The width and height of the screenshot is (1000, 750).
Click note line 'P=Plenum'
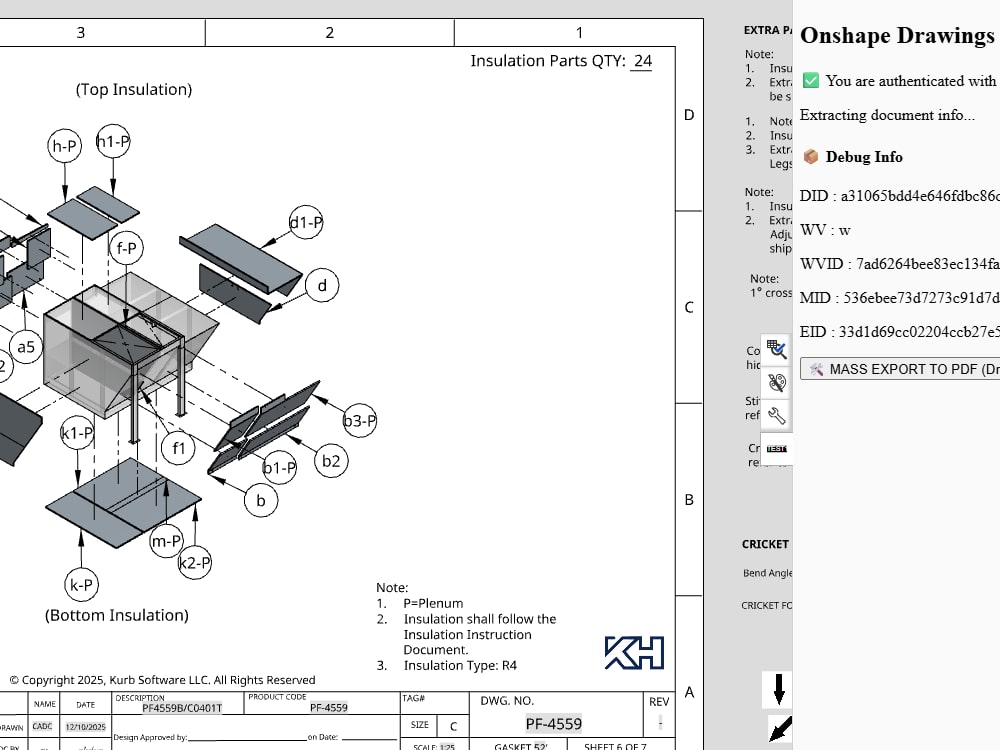[433, 603]
